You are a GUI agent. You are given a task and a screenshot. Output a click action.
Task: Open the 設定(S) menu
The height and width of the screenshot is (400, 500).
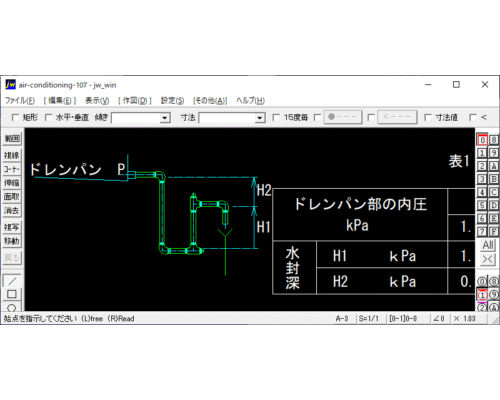tap(172, 100)
